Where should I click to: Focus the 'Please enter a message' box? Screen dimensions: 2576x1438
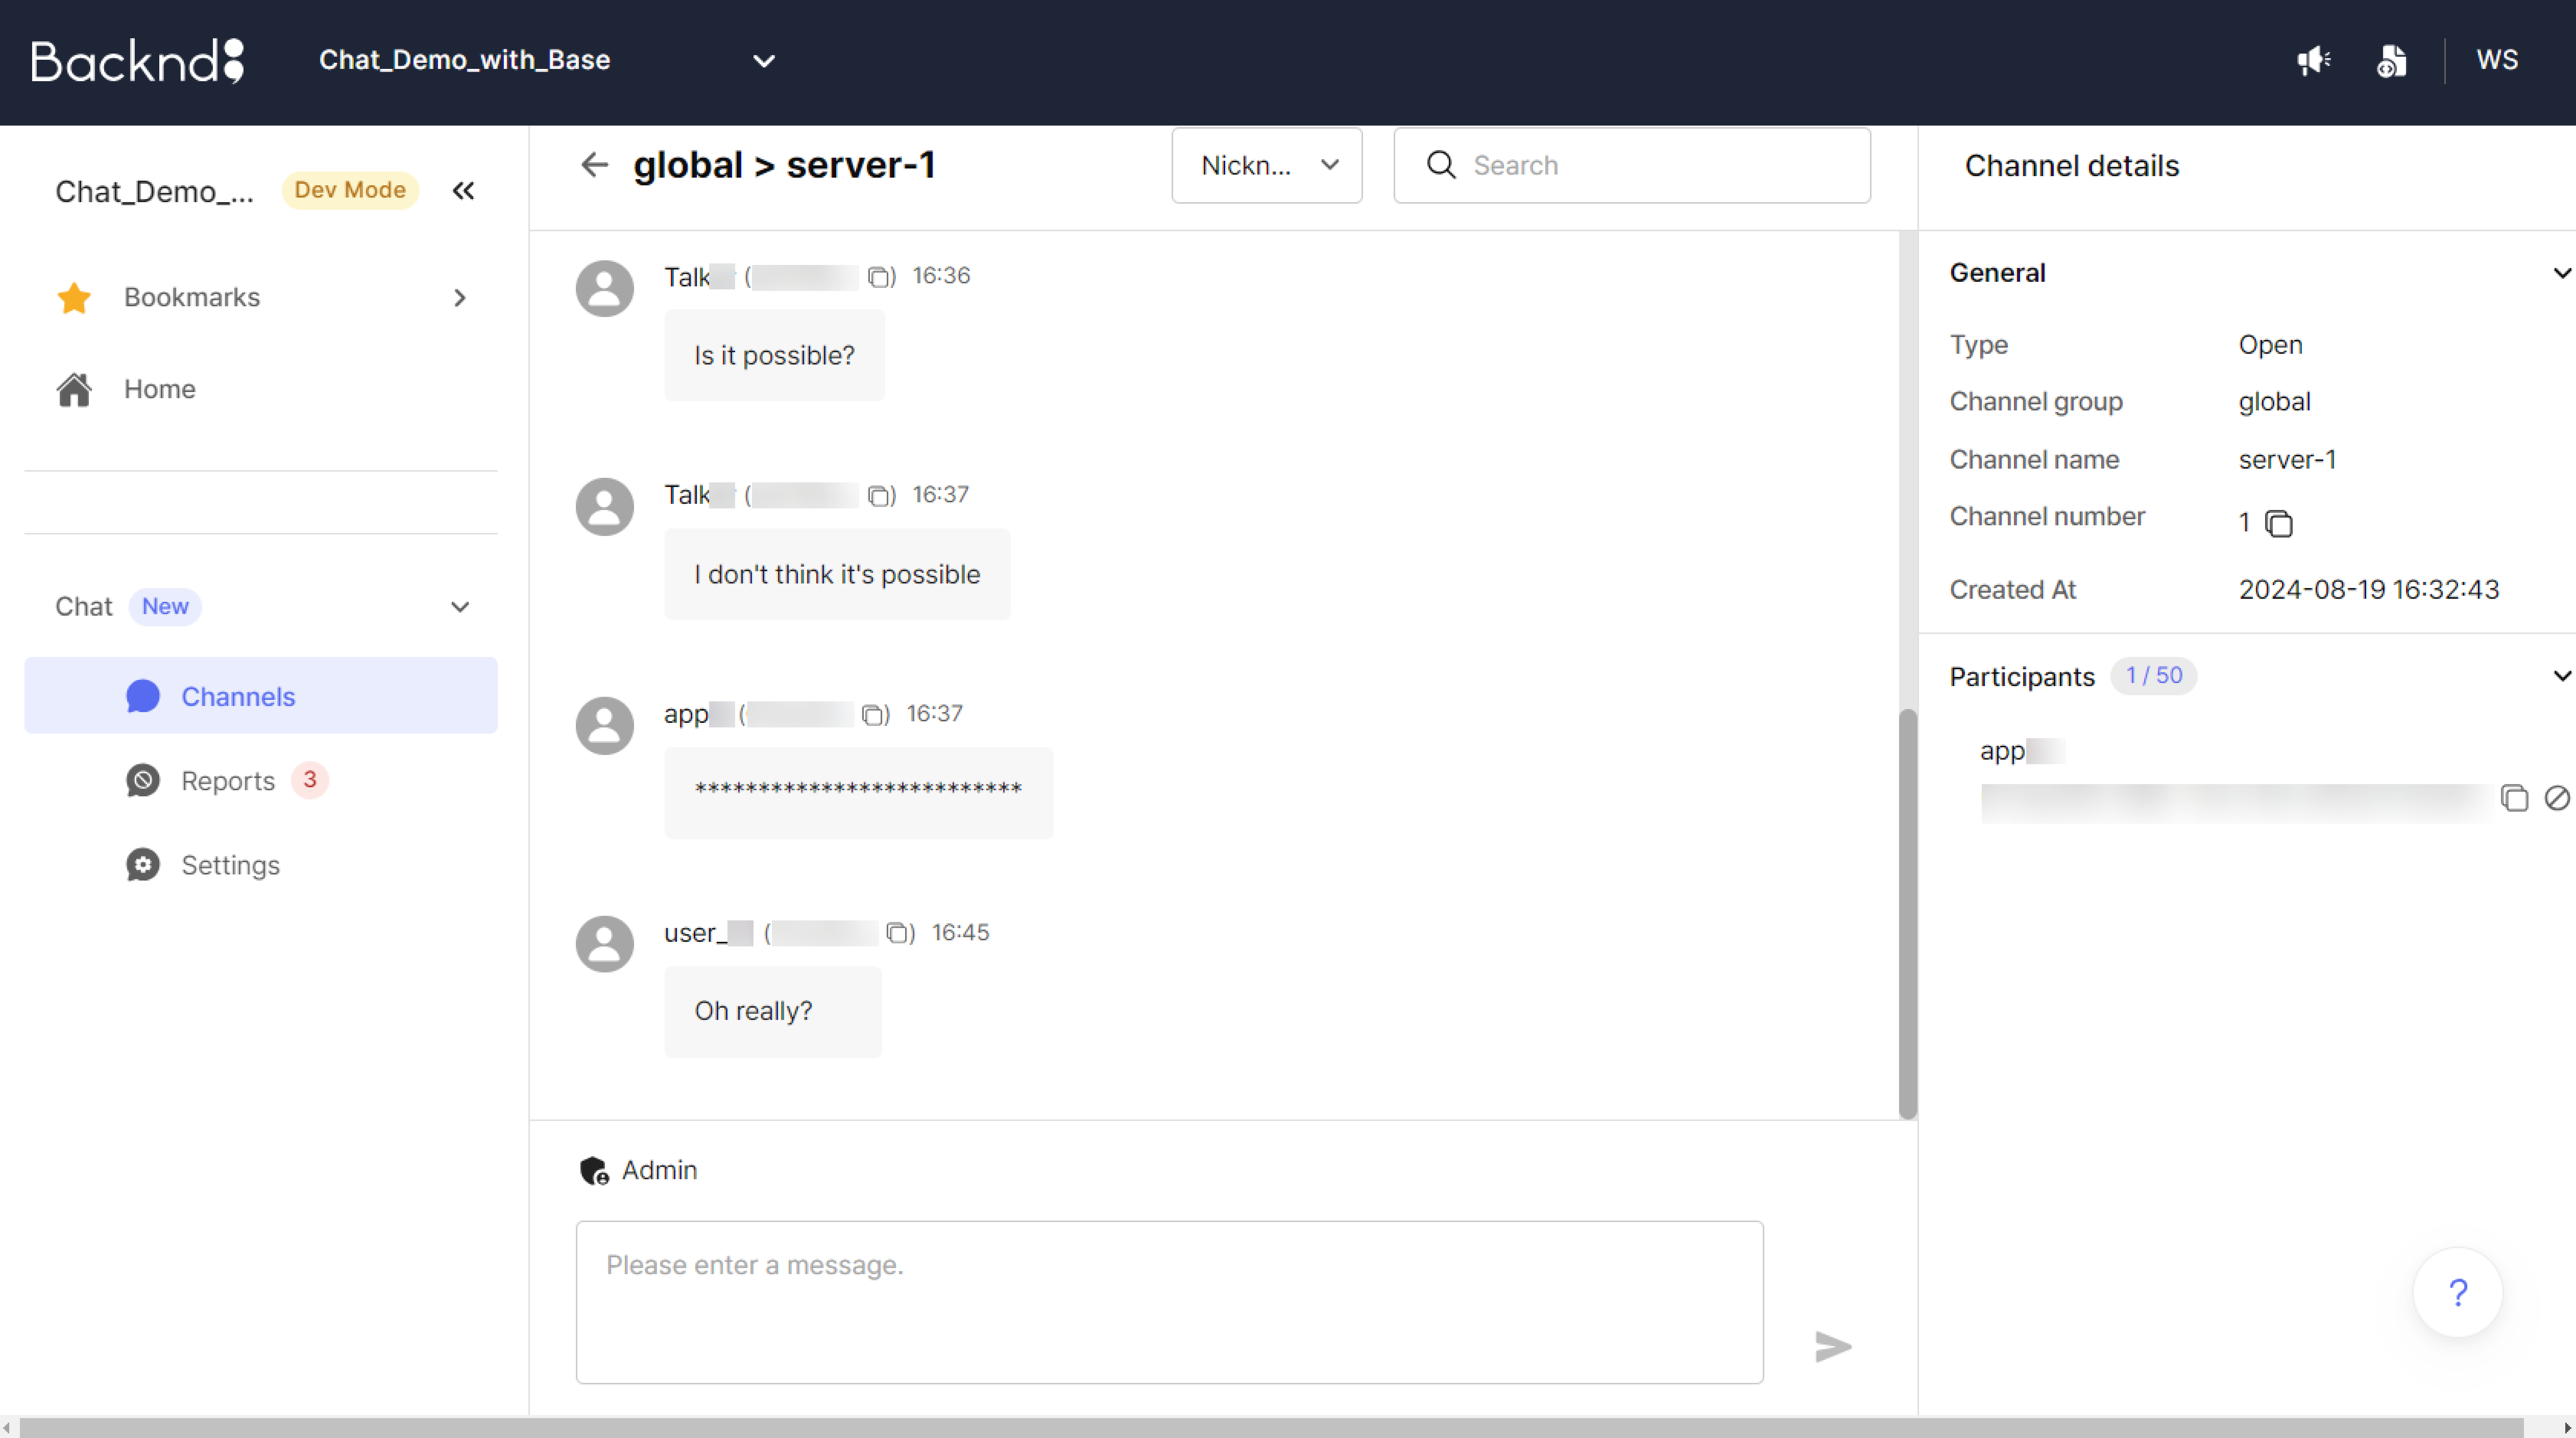[x=1170, y=1302]
